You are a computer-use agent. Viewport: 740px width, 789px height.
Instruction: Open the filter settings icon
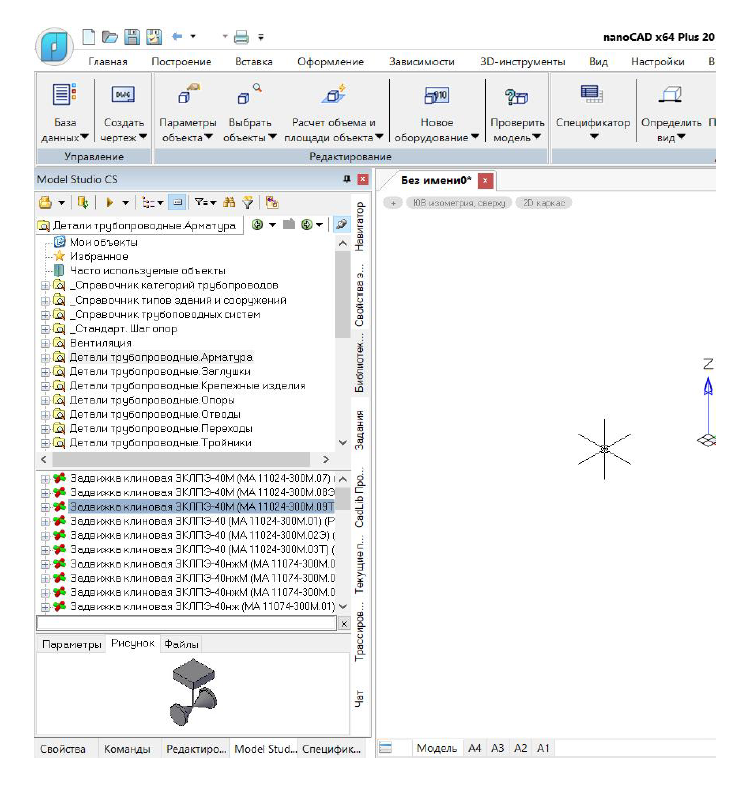tap(202, 202)
